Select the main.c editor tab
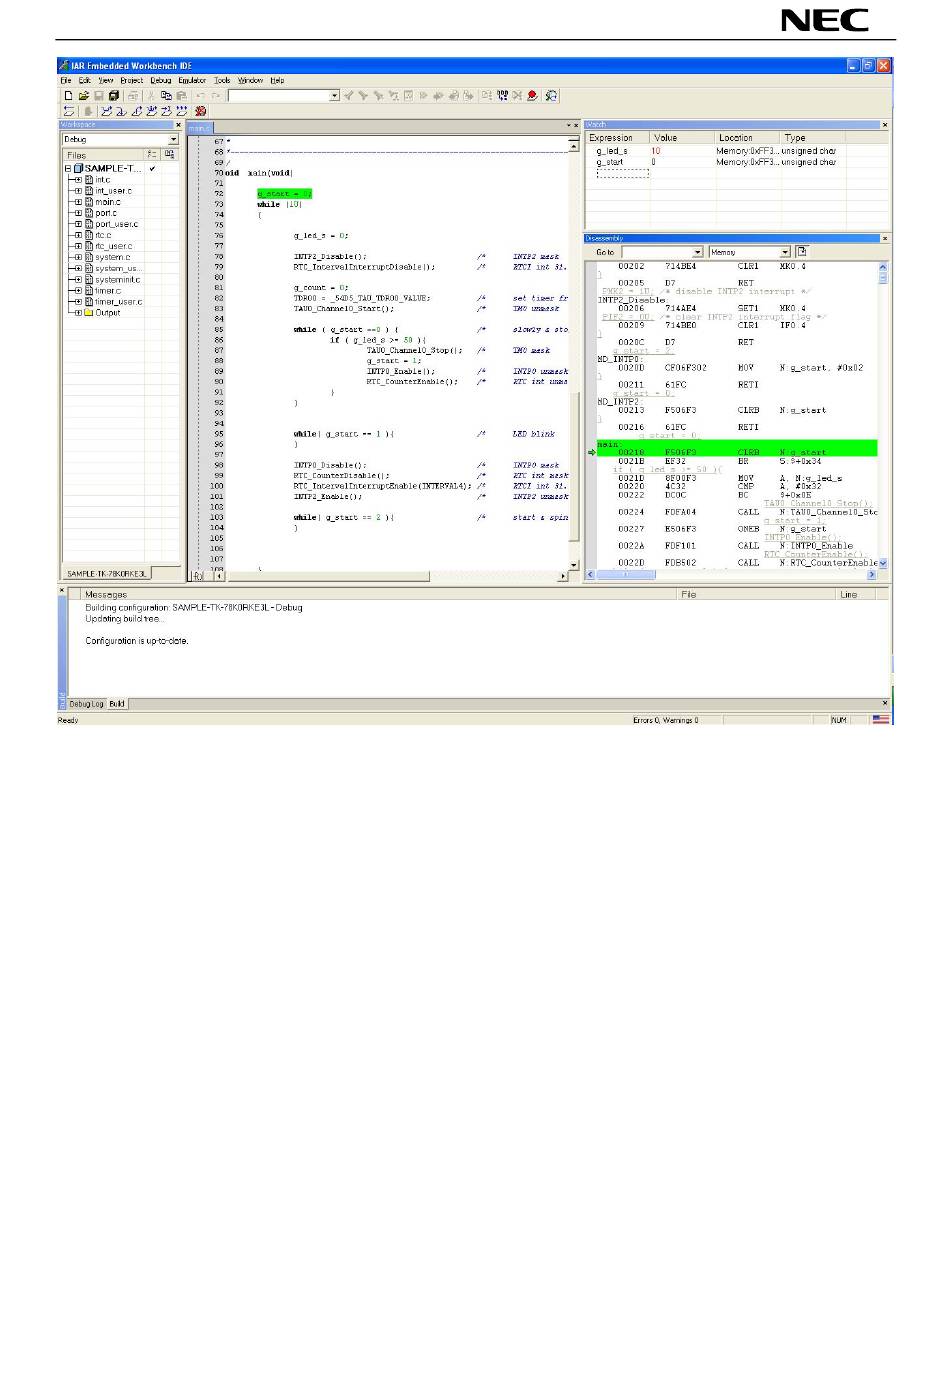 pos(200,128)
